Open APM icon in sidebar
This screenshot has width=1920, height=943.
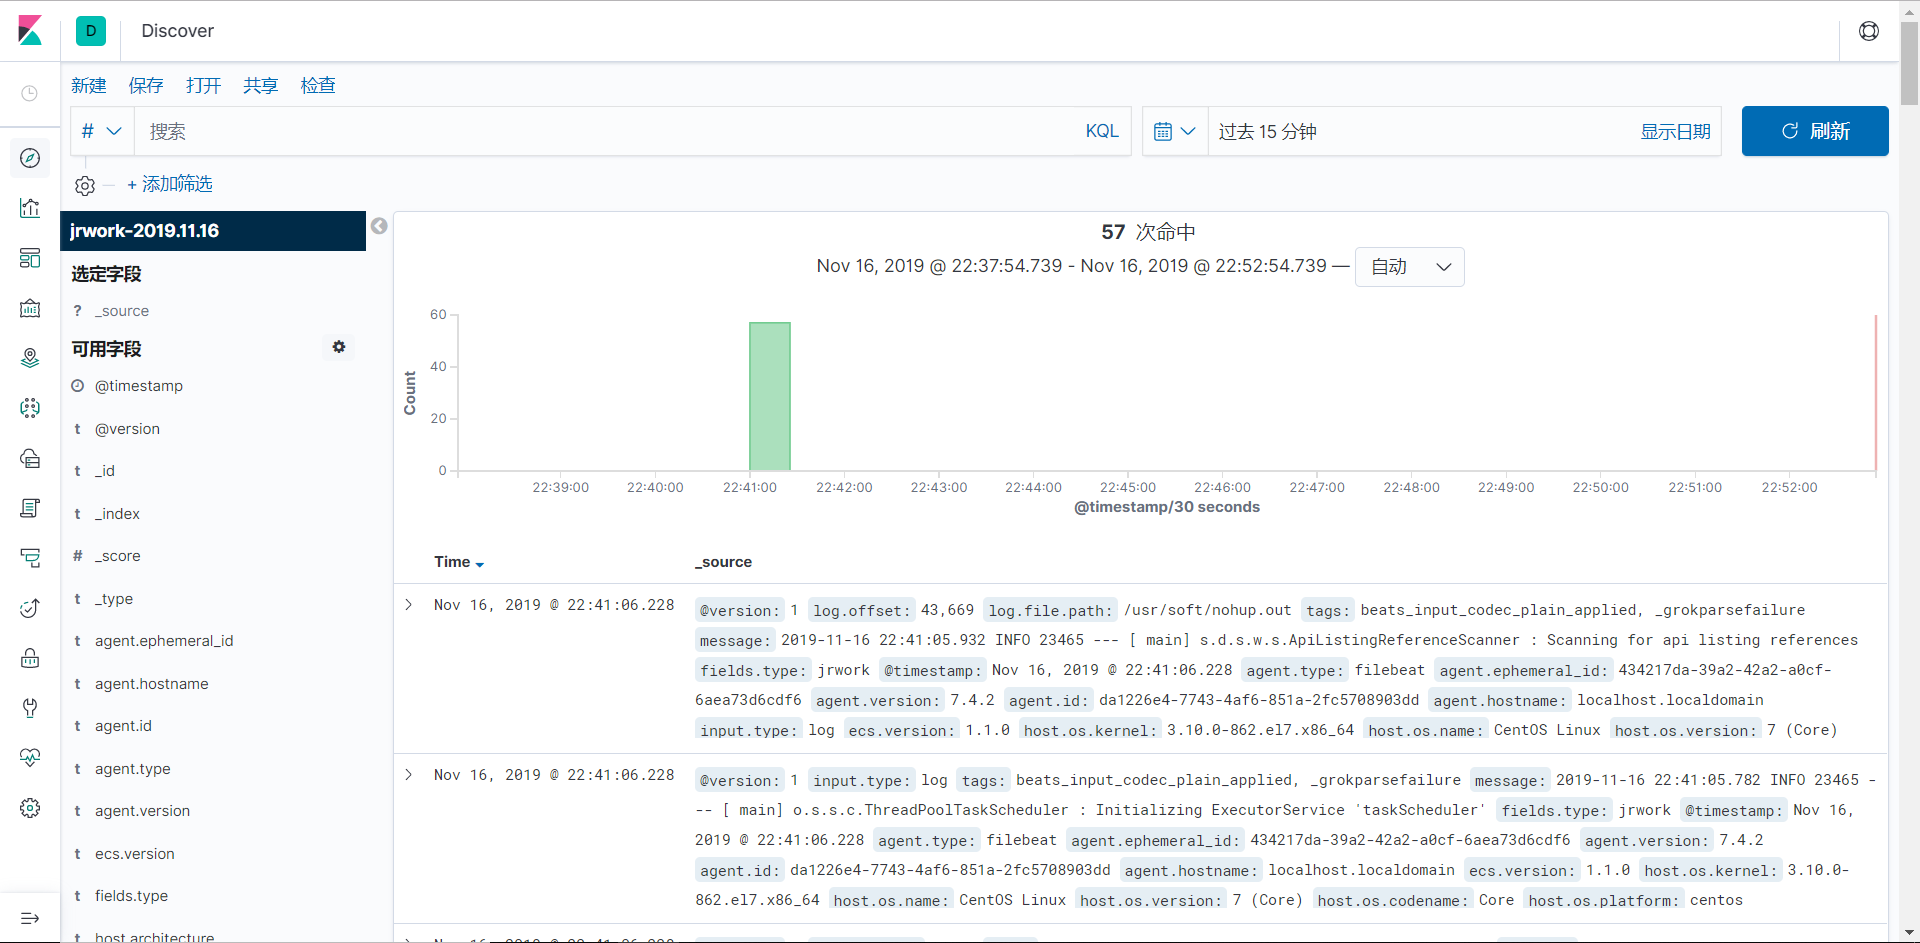click(30, 558)
